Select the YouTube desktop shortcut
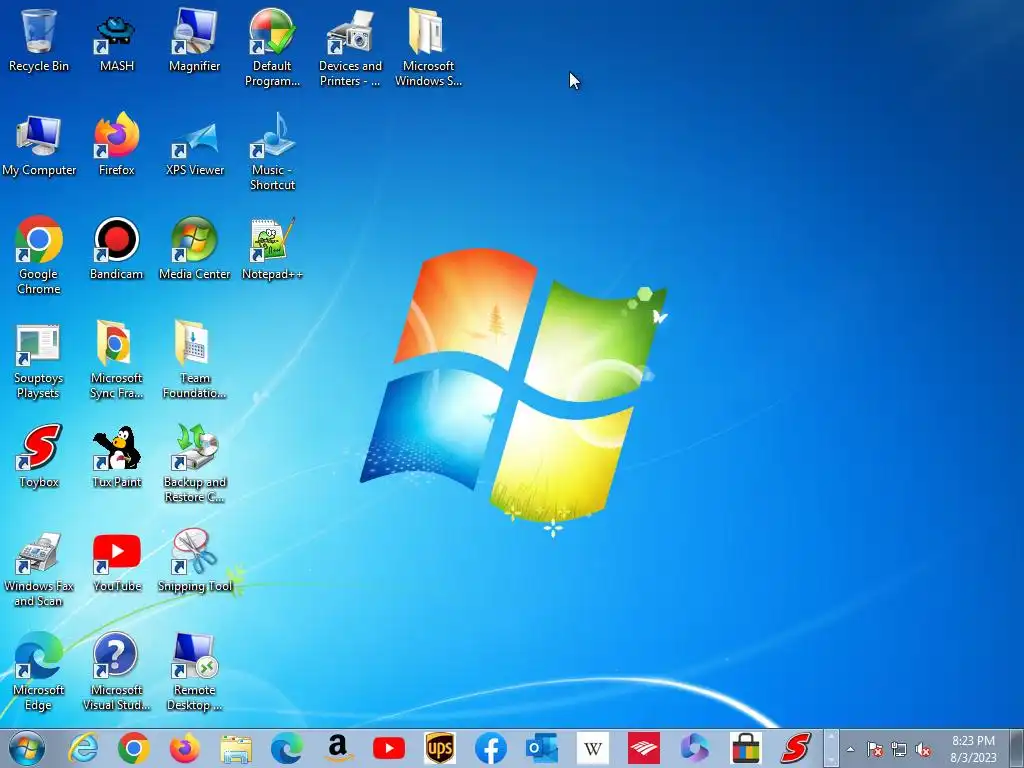Viewport: 1024px width, 768px height. point(116,562)
